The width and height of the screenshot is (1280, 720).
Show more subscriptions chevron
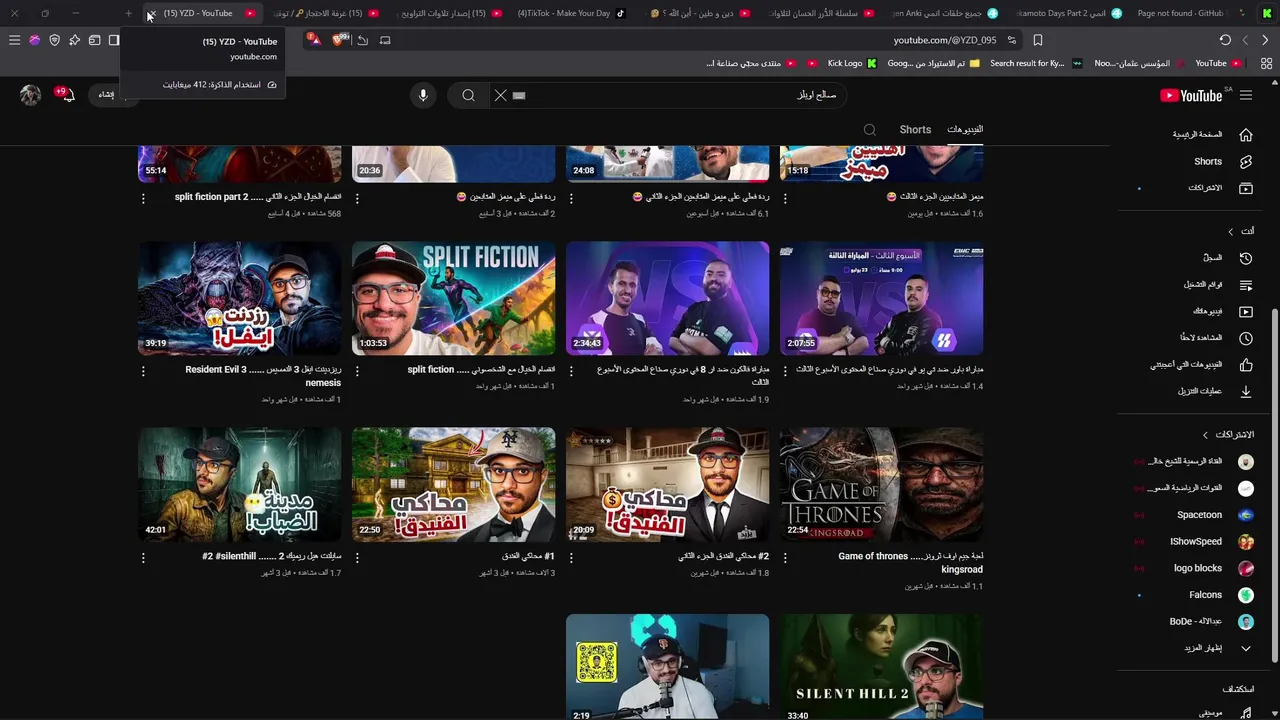(1246, 648)
